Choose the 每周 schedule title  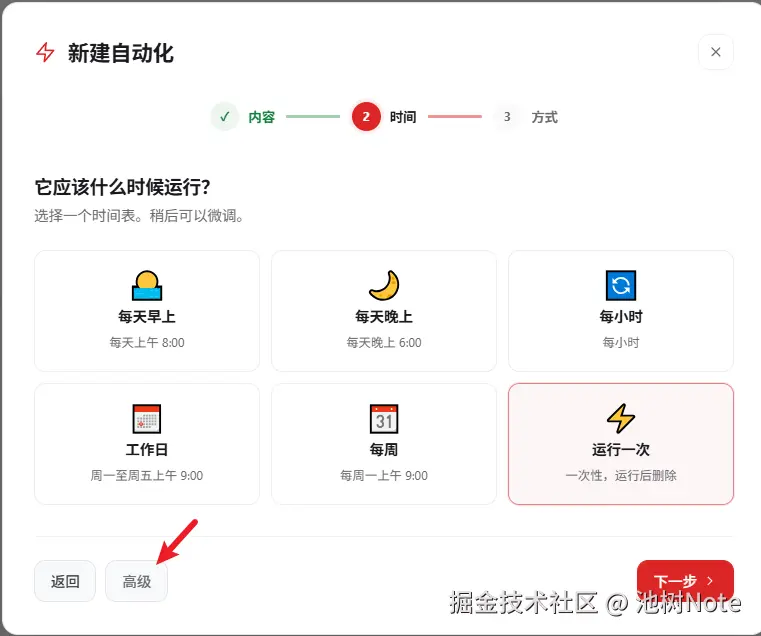click(x=384, y=450)
